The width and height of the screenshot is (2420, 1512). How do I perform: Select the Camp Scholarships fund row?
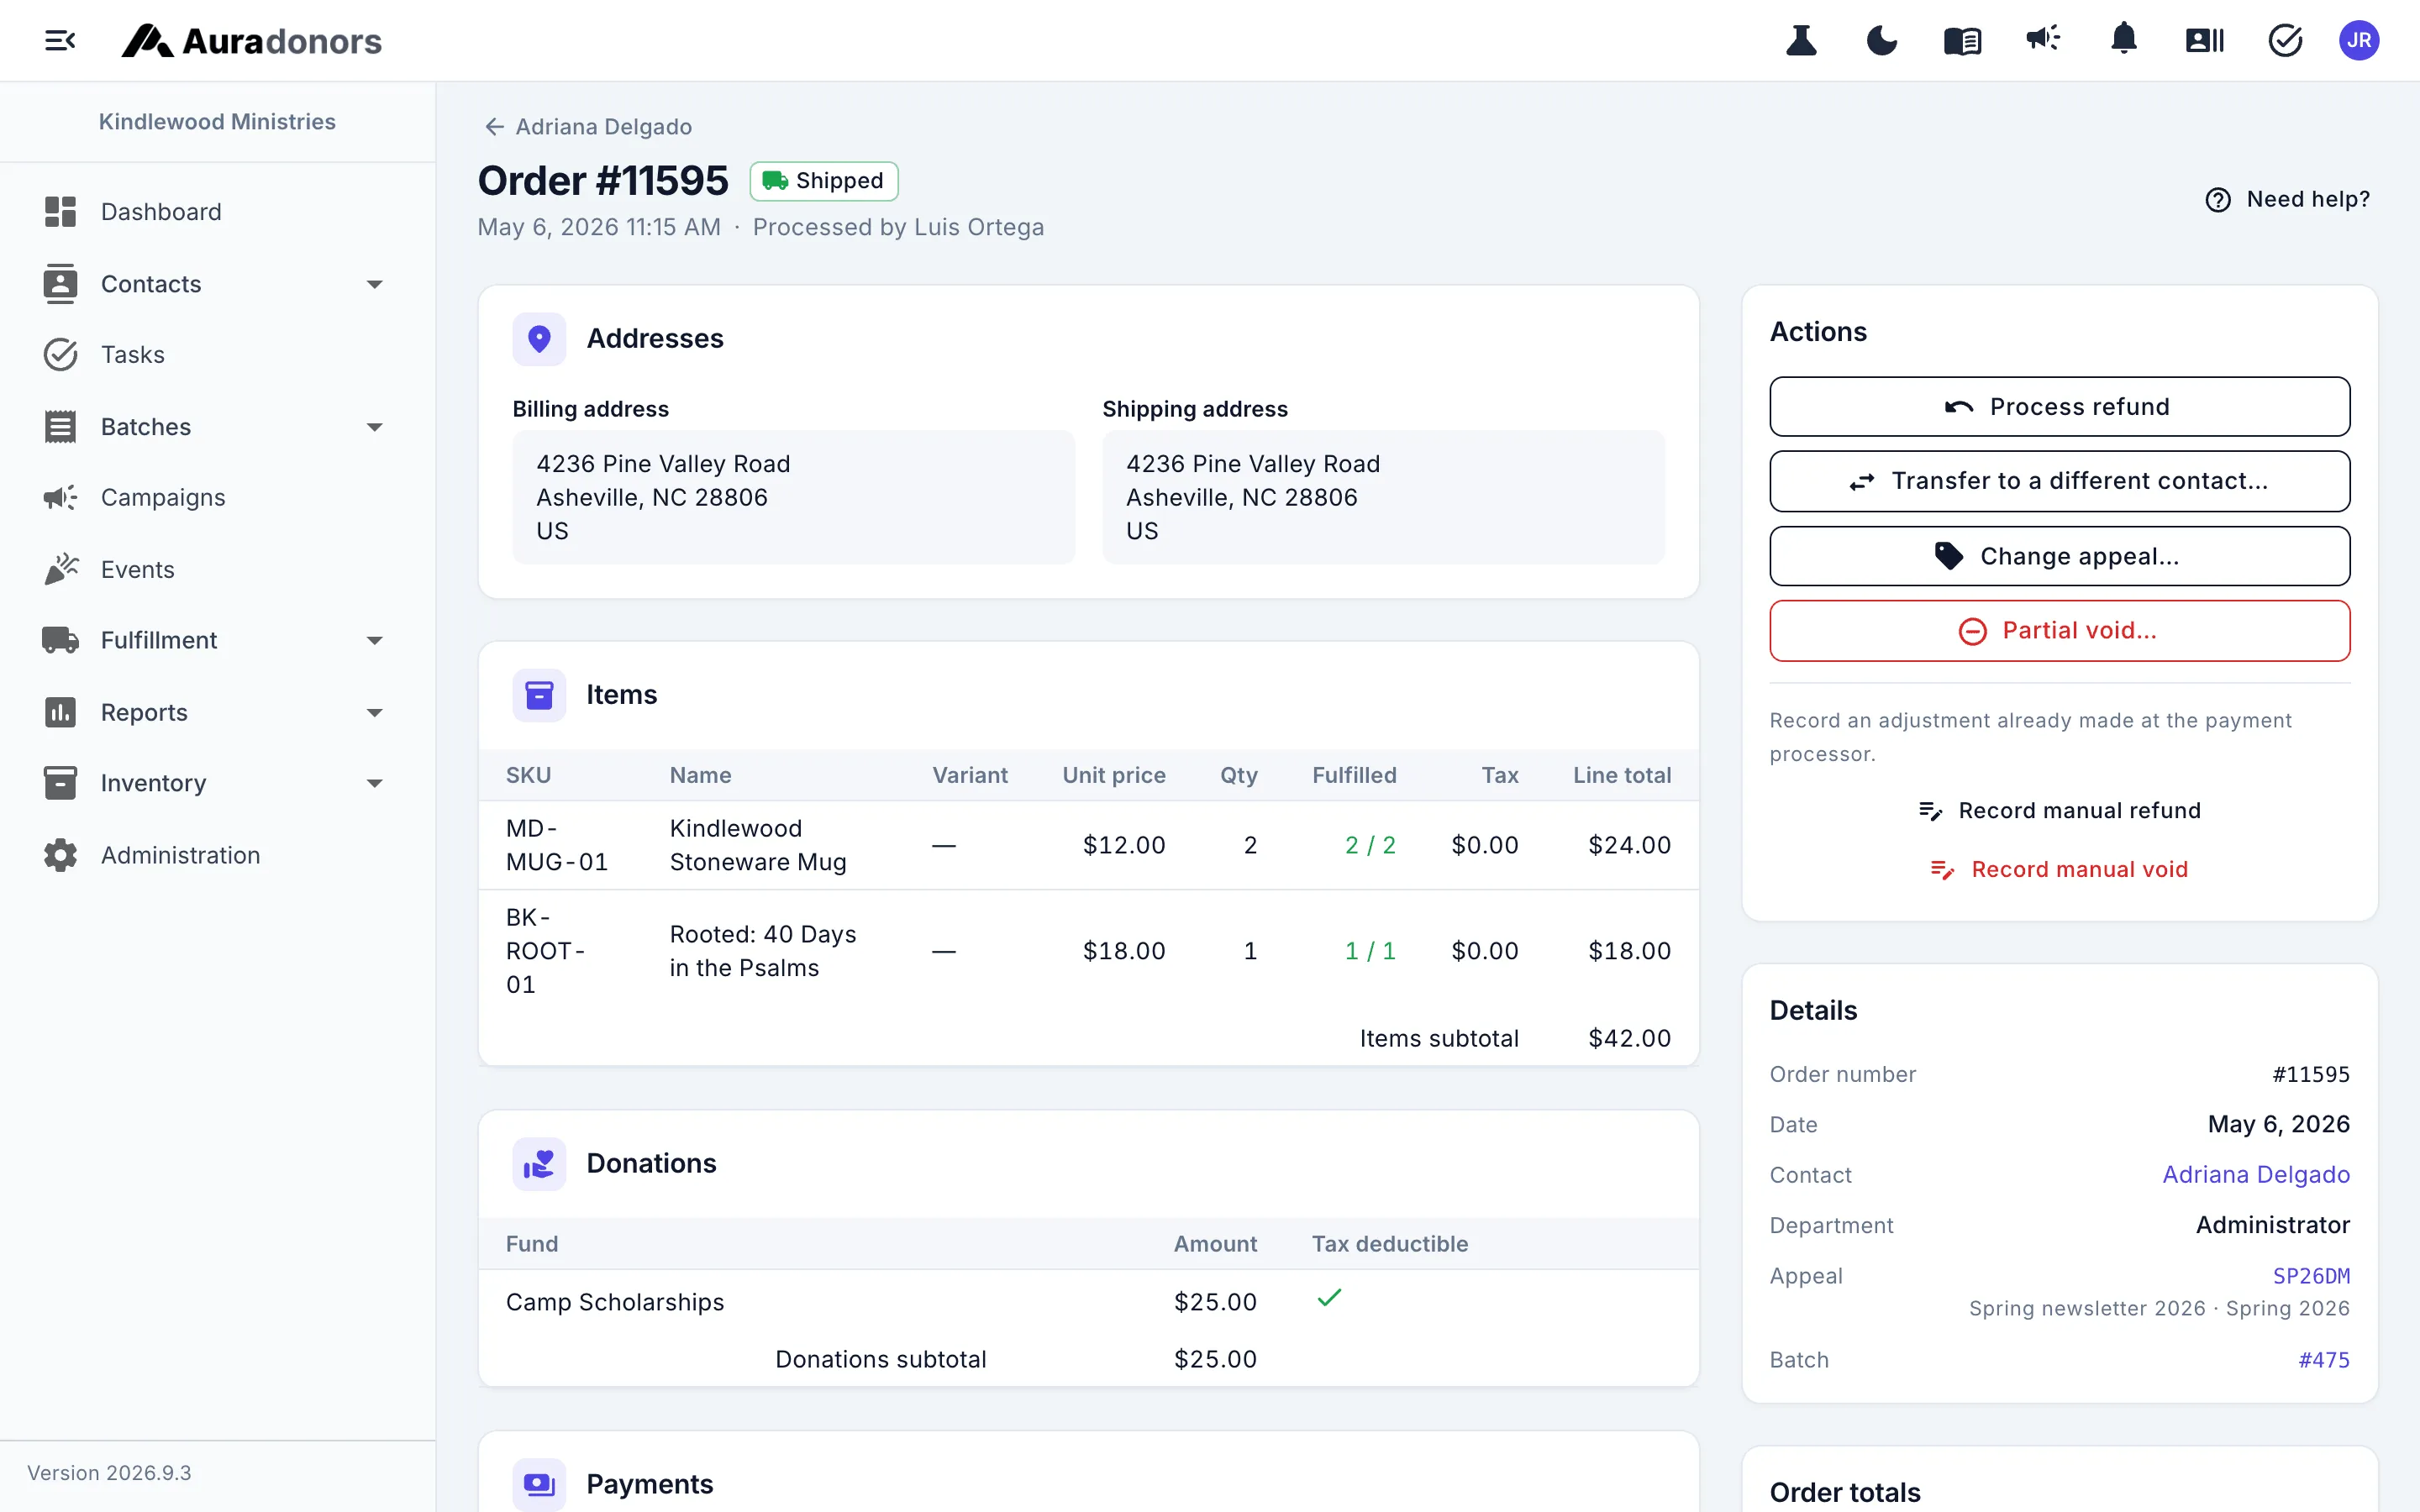(x=1088, y=1302)
